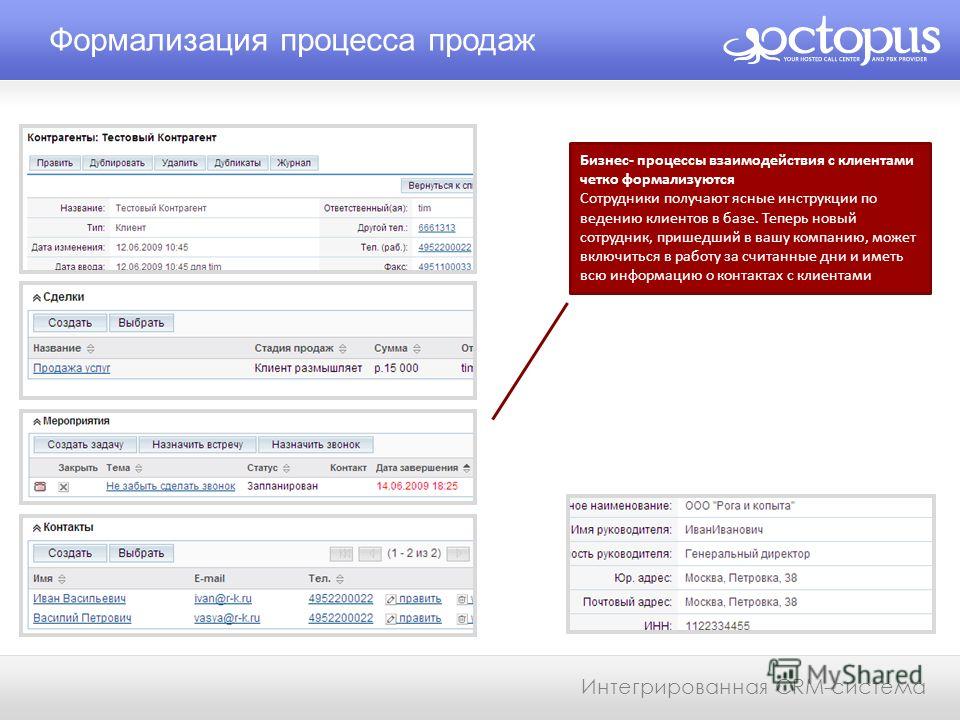Click the sort arrows next to Название column
Screen dimensions: 960x720
tap(91, 348)
